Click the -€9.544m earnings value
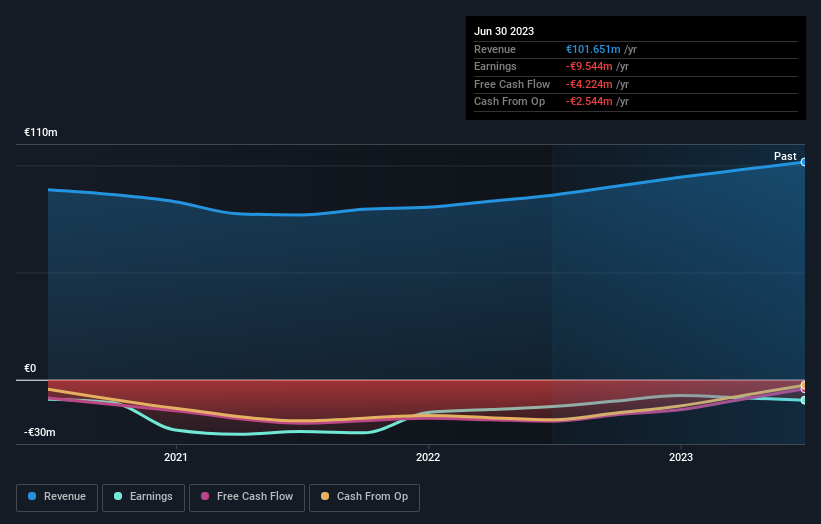821x524 pixels. 589,66
